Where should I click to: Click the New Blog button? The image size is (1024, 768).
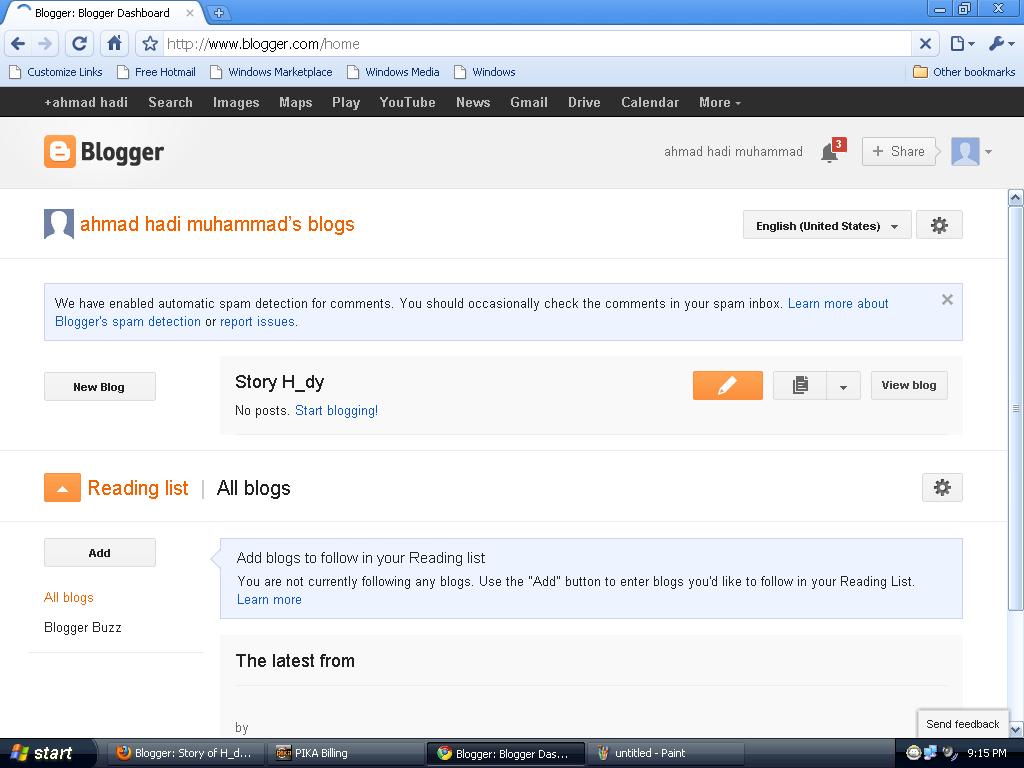99,387
